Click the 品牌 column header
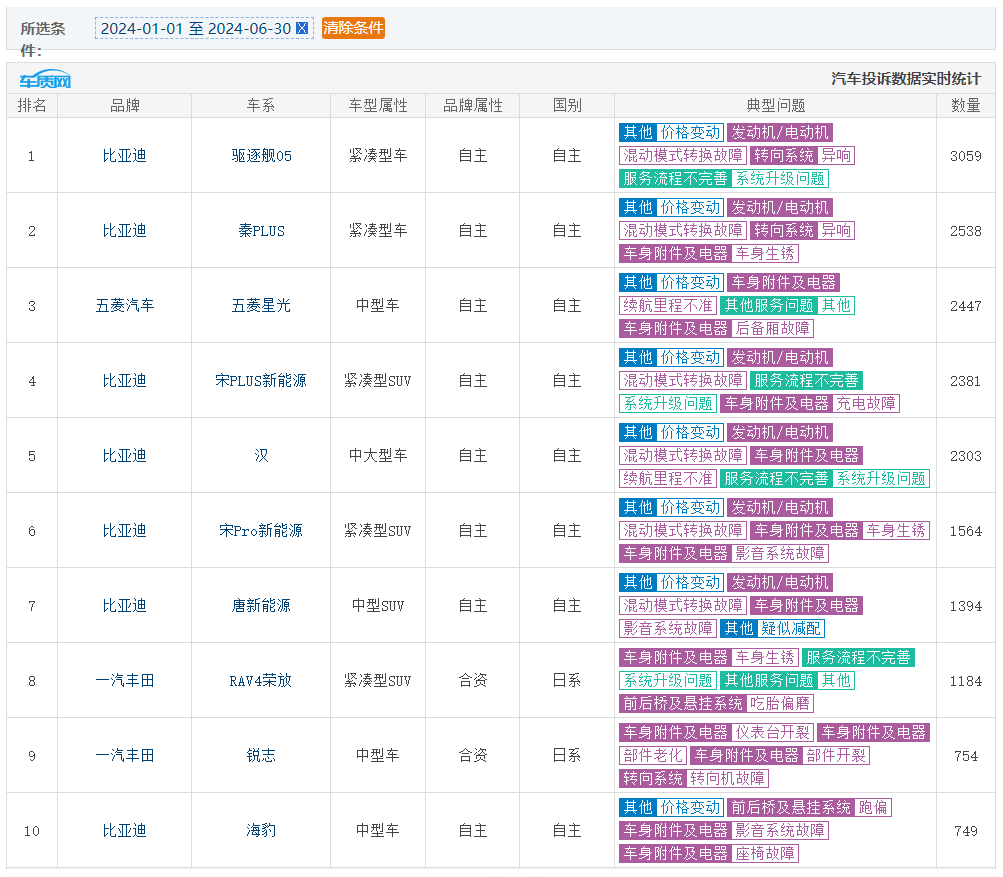This screenshot has height=877, width=1003. coord(125,106)
